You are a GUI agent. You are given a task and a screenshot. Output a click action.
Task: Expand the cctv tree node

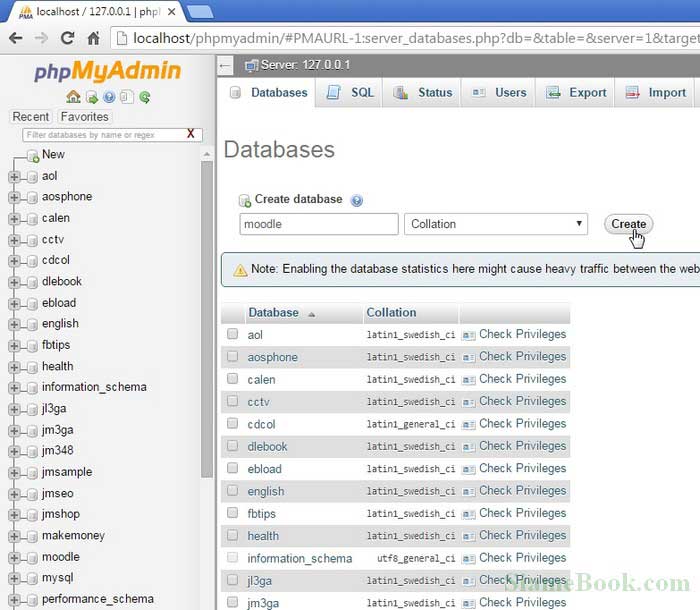tap(14, 240)
